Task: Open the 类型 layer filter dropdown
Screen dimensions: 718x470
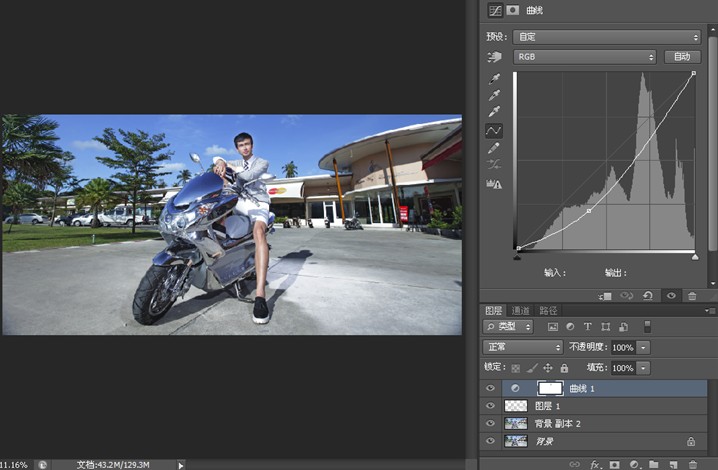Action: pos(508,327)
